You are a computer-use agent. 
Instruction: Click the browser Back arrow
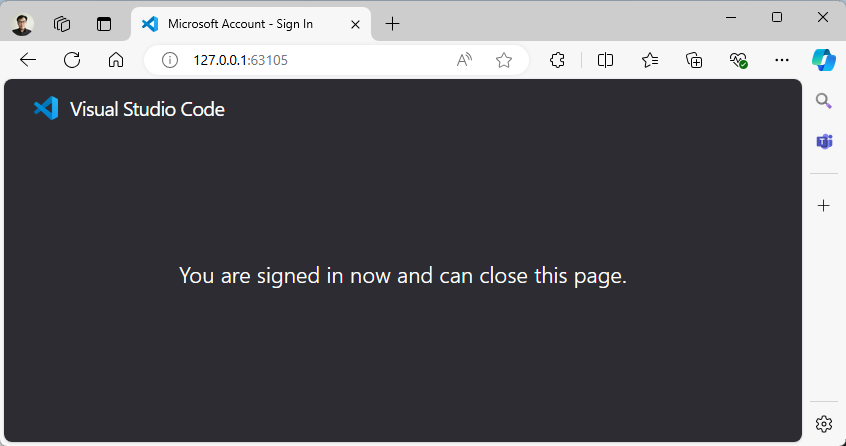[x=28, y=60]
